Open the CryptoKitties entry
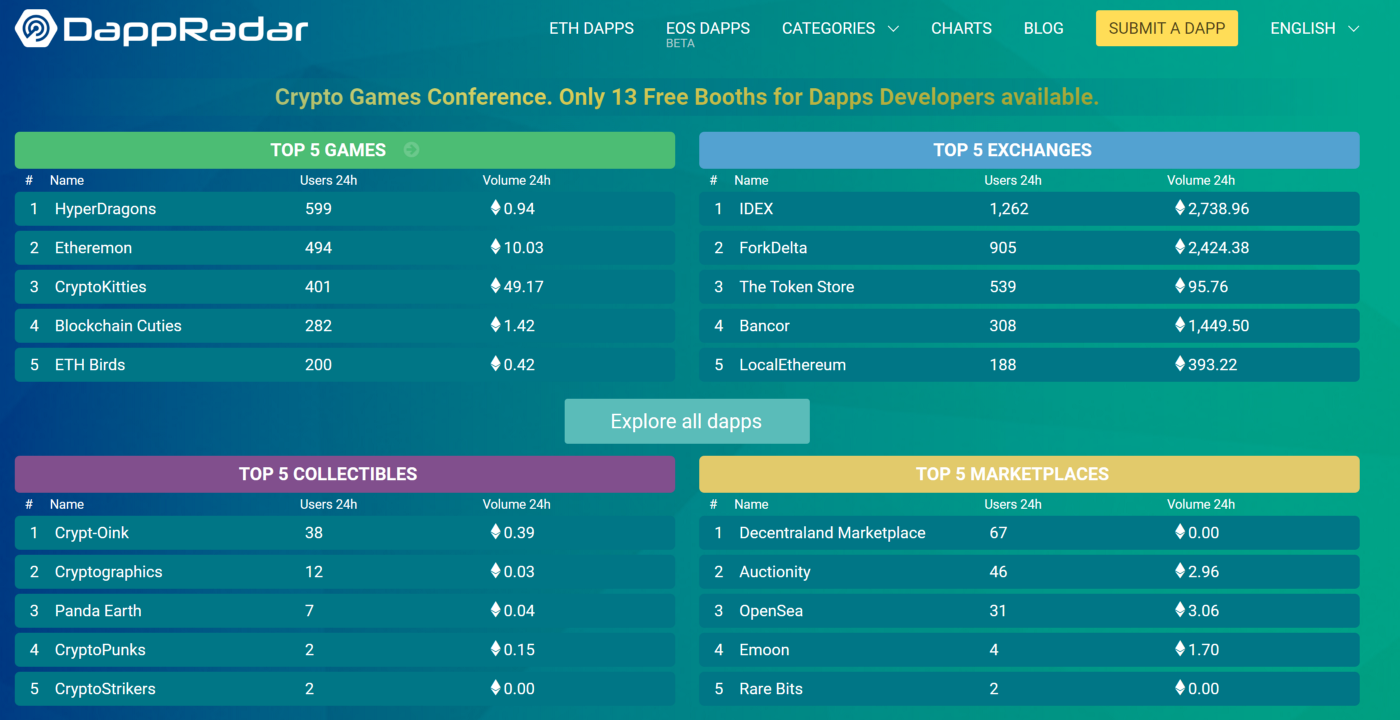This screenshot has width=1400, height=720. [345, 287]
